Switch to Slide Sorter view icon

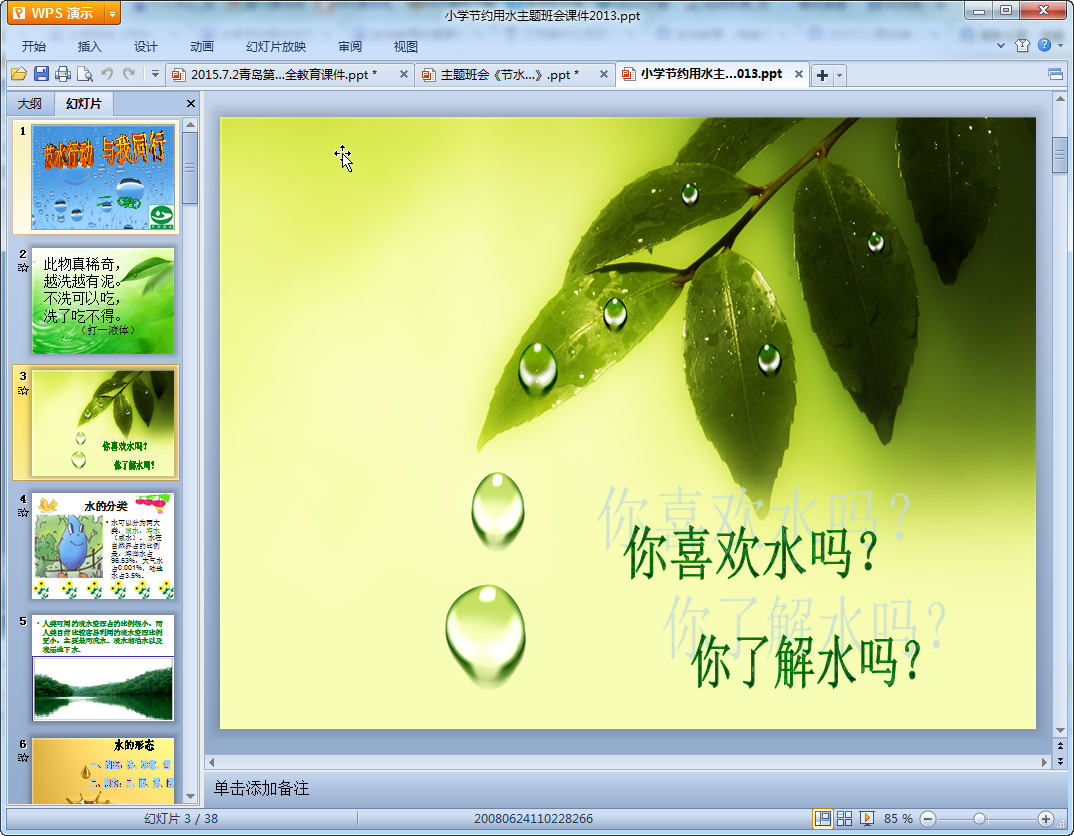[x=845, y=818]
